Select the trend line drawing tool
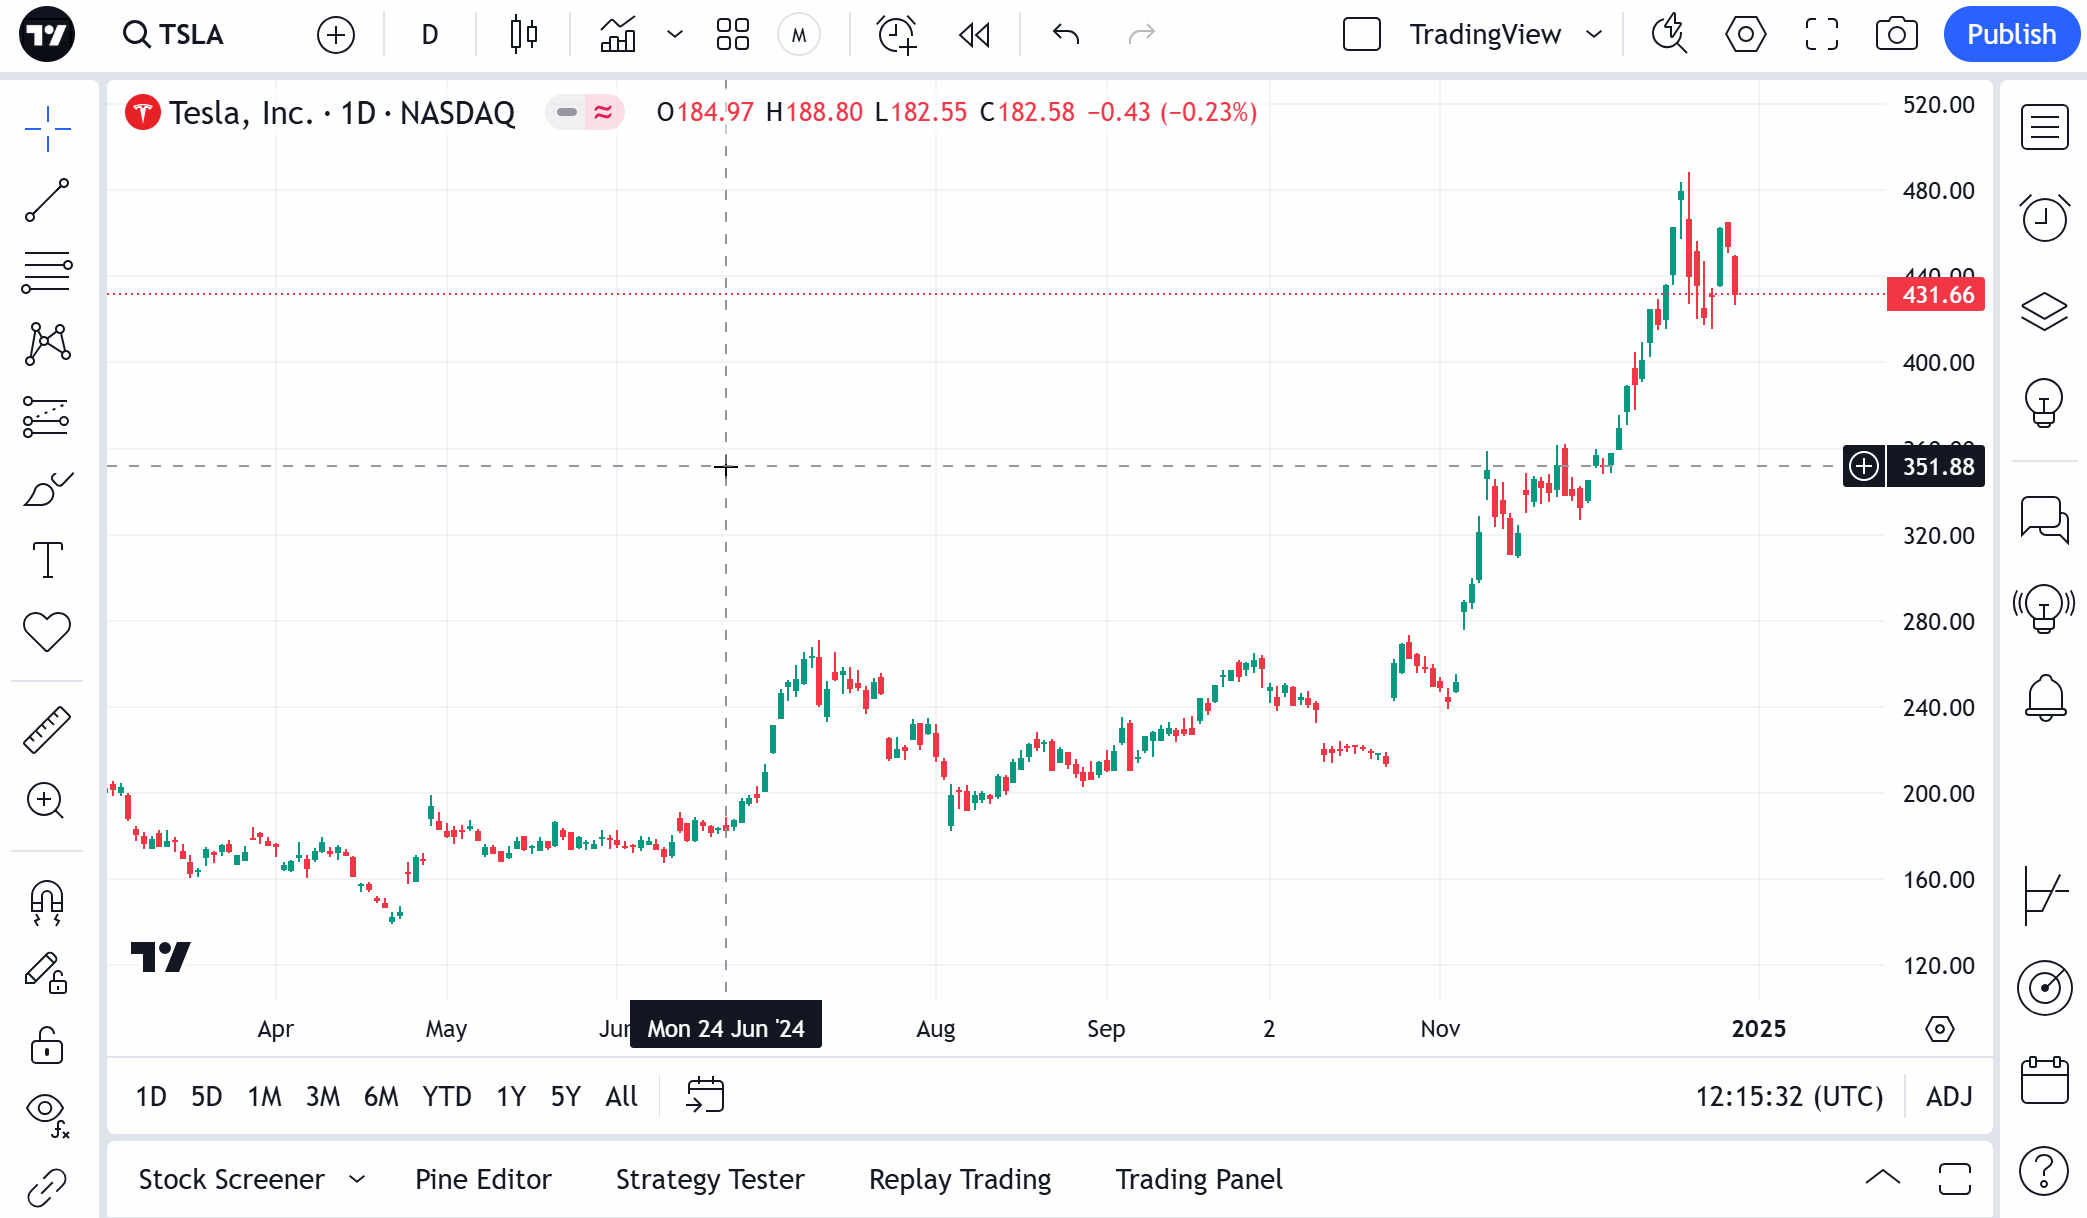This screenshot has width=2087, height=1218. (x=47, y=200)
